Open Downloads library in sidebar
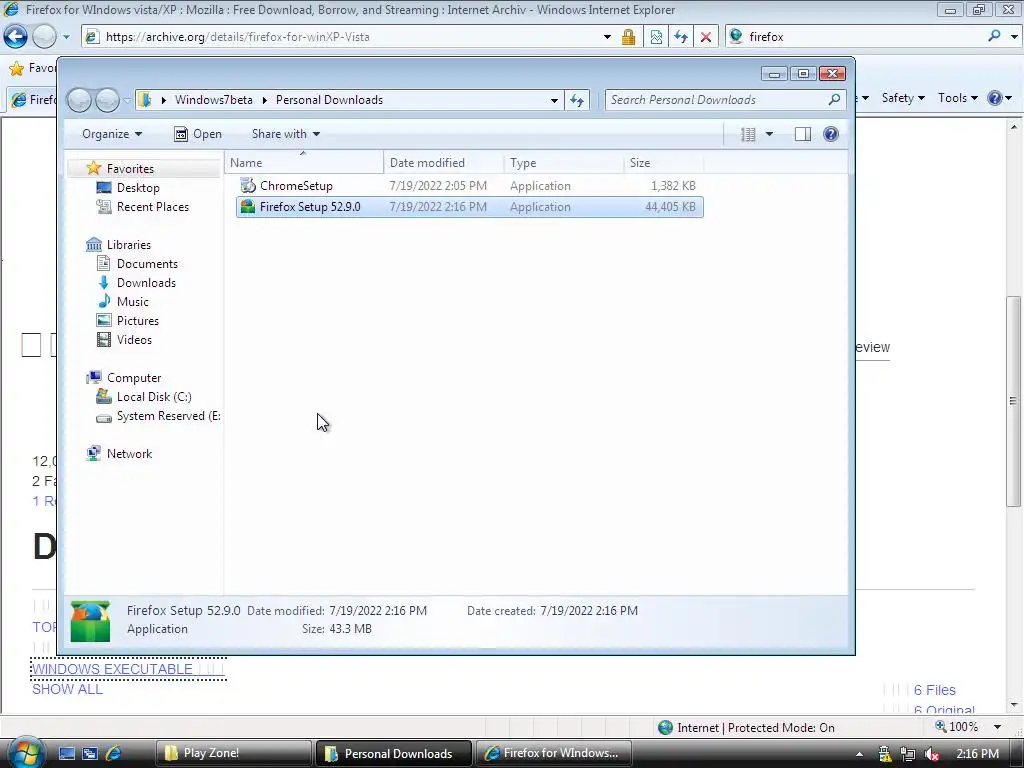Viewport: 1024px width, 768px height. pos(136,283)
